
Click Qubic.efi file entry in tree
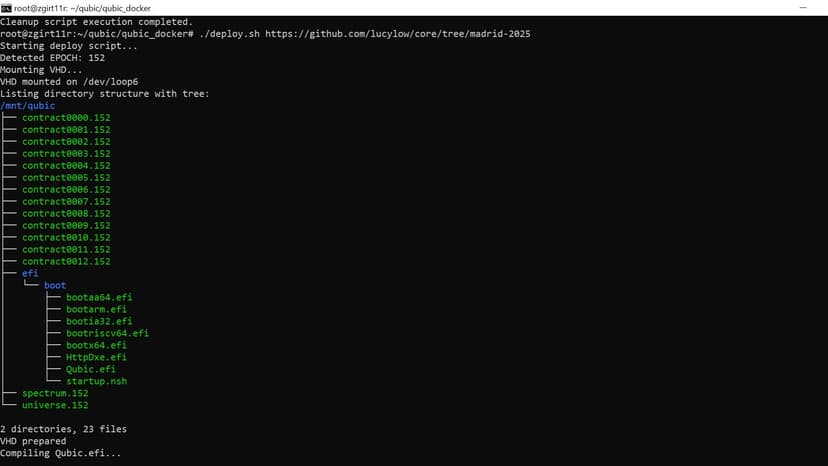pos(91,369)
